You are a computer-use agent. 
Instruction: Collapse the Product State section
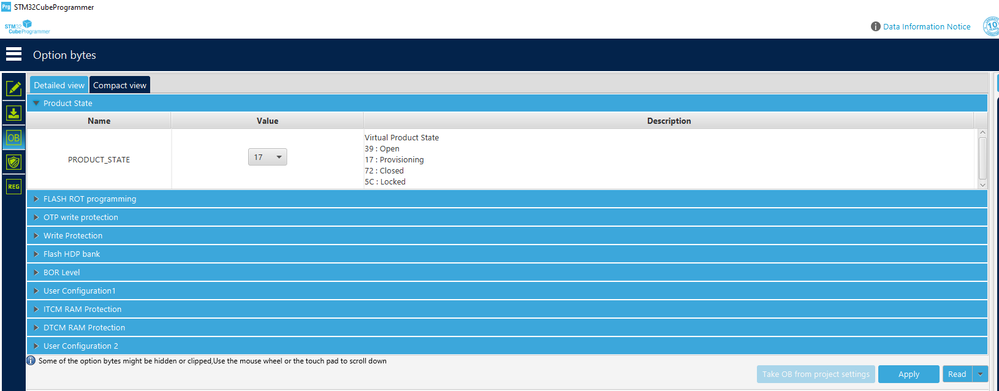point(507,103)
